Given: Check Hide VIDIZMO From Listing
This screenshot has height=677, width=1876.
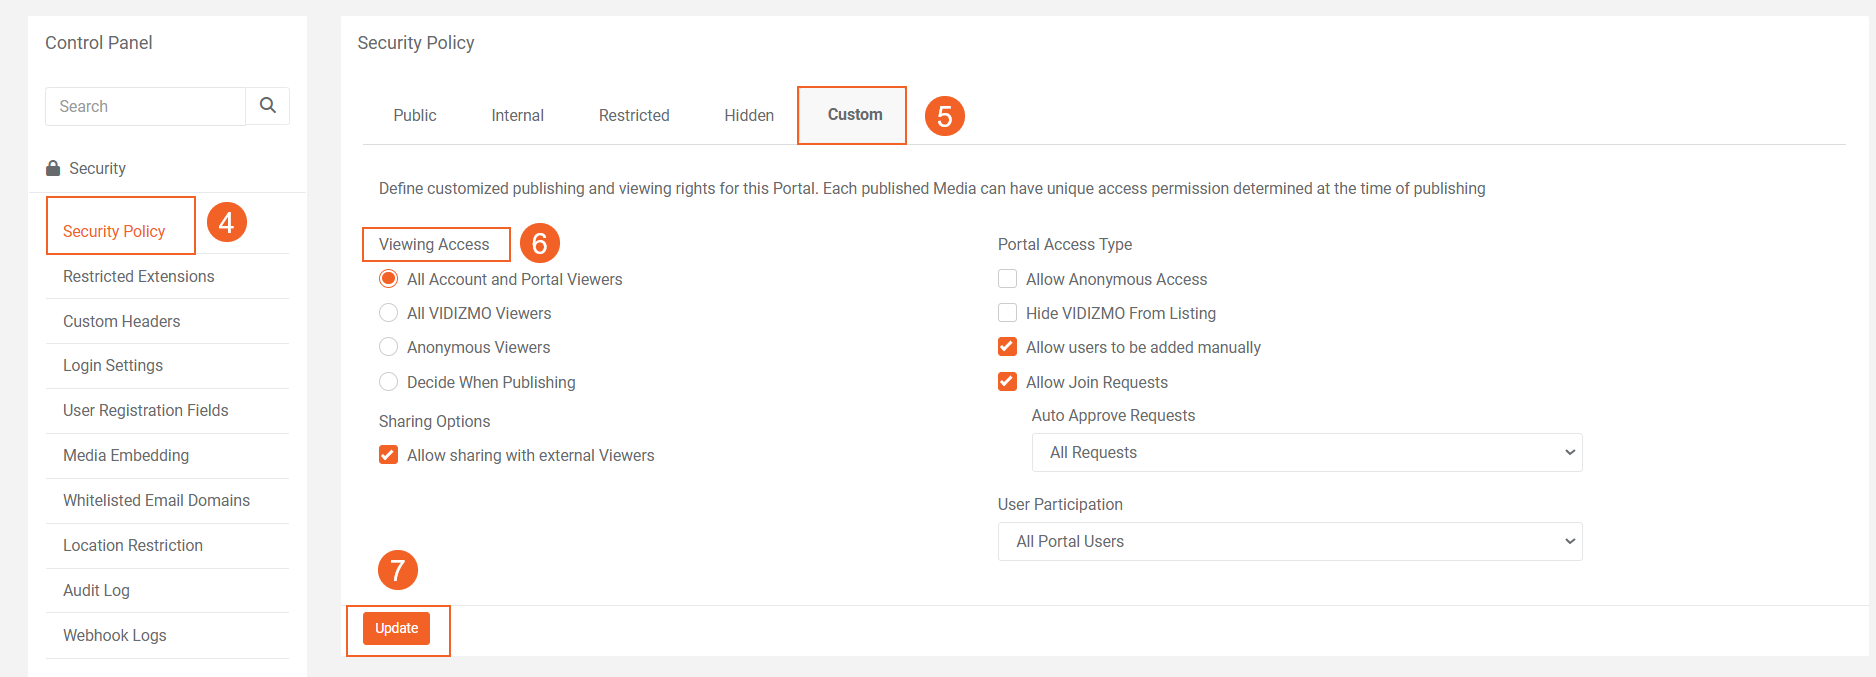Looking at the screenshot, I should coord(1007,313).
